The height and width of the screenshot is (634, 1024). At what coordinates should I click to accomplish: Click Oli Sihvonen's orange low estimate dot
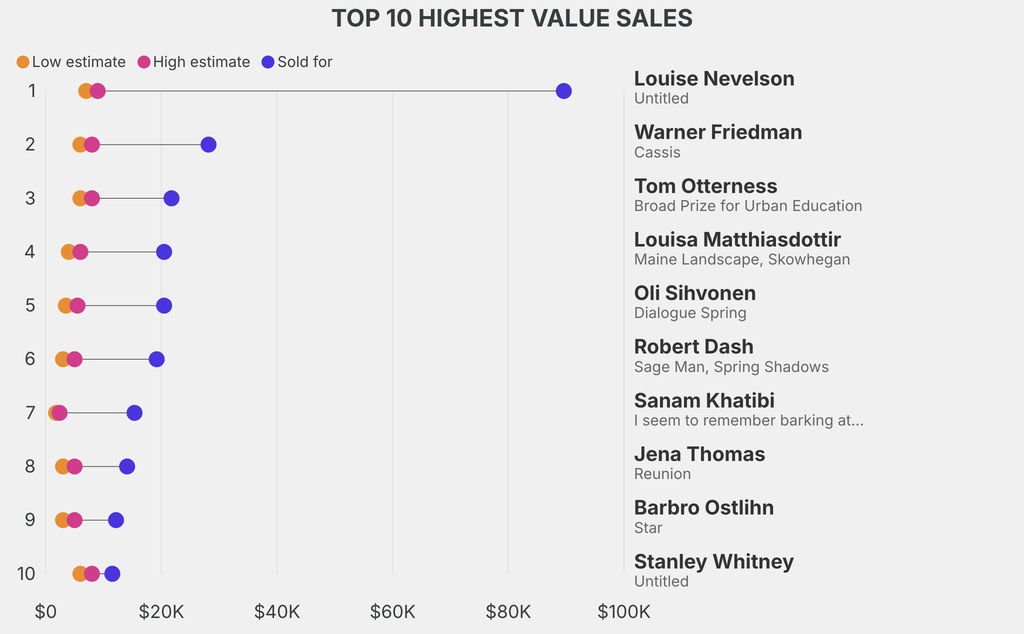(x=65, y=305)
